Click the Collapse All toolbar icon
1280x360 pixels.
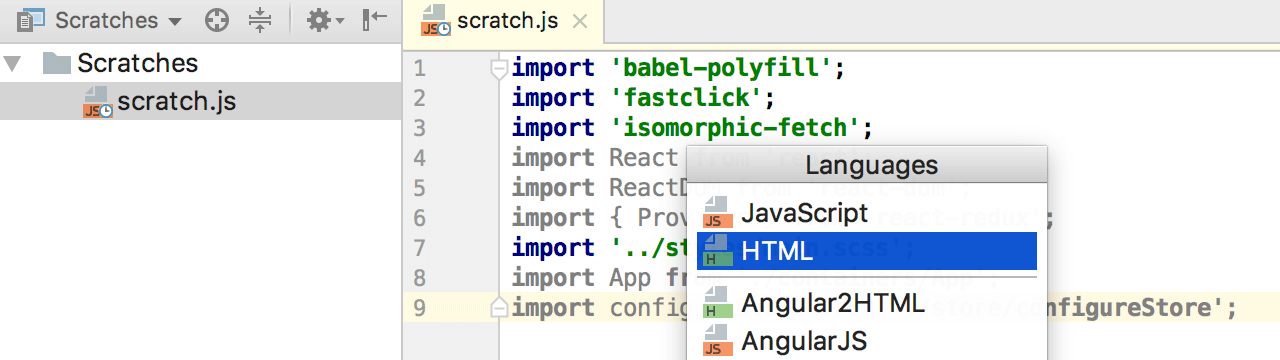(259, 20)
